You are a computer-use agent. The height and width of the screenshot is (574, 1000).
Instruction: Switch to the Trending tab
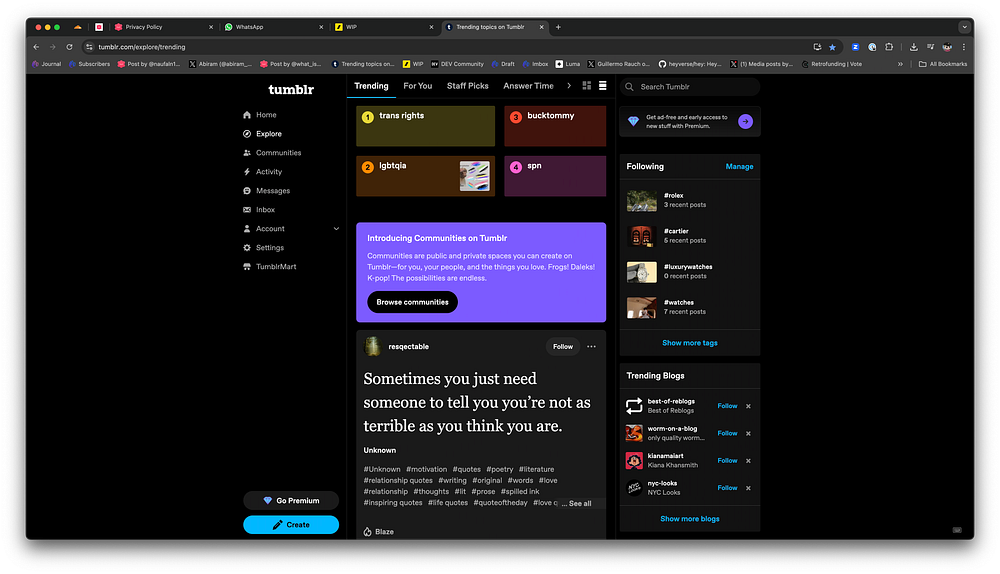tap(371, 86)
